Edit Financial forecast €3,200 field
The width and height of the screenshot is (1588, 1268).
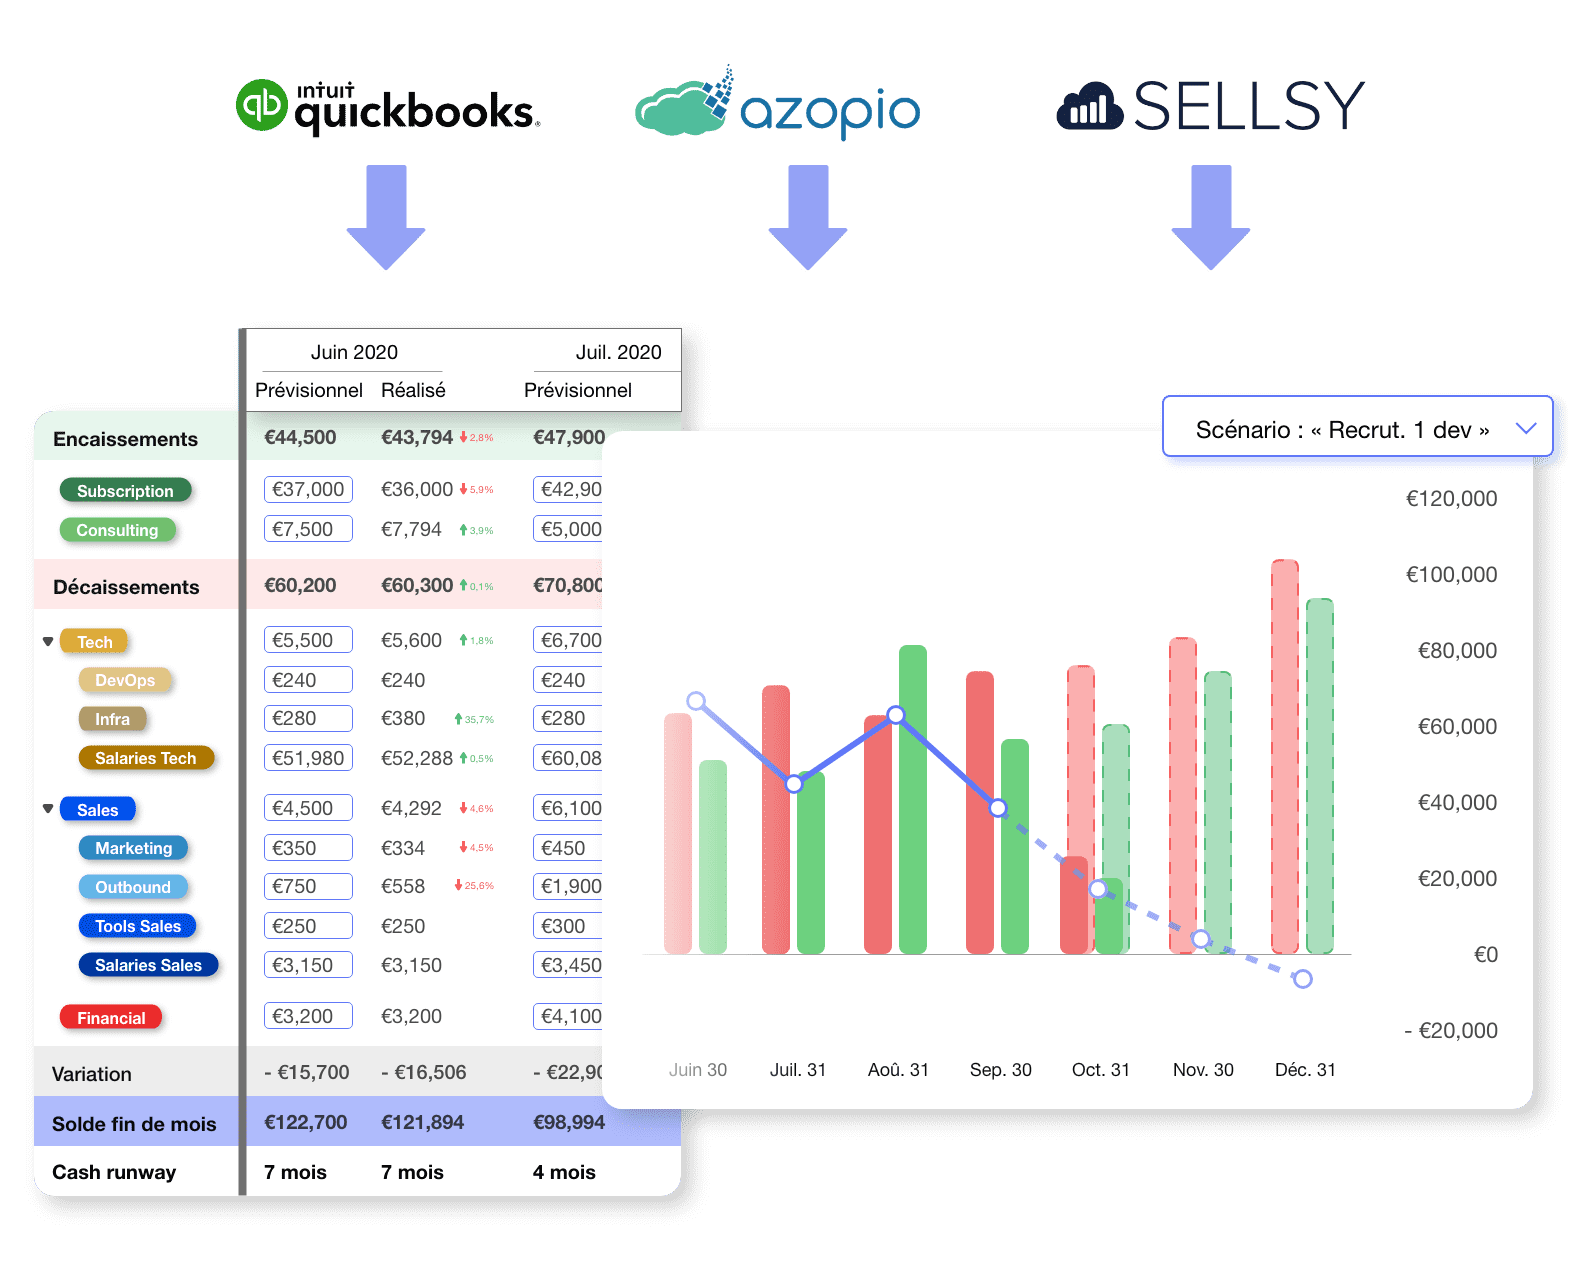tap(308, 1016)
